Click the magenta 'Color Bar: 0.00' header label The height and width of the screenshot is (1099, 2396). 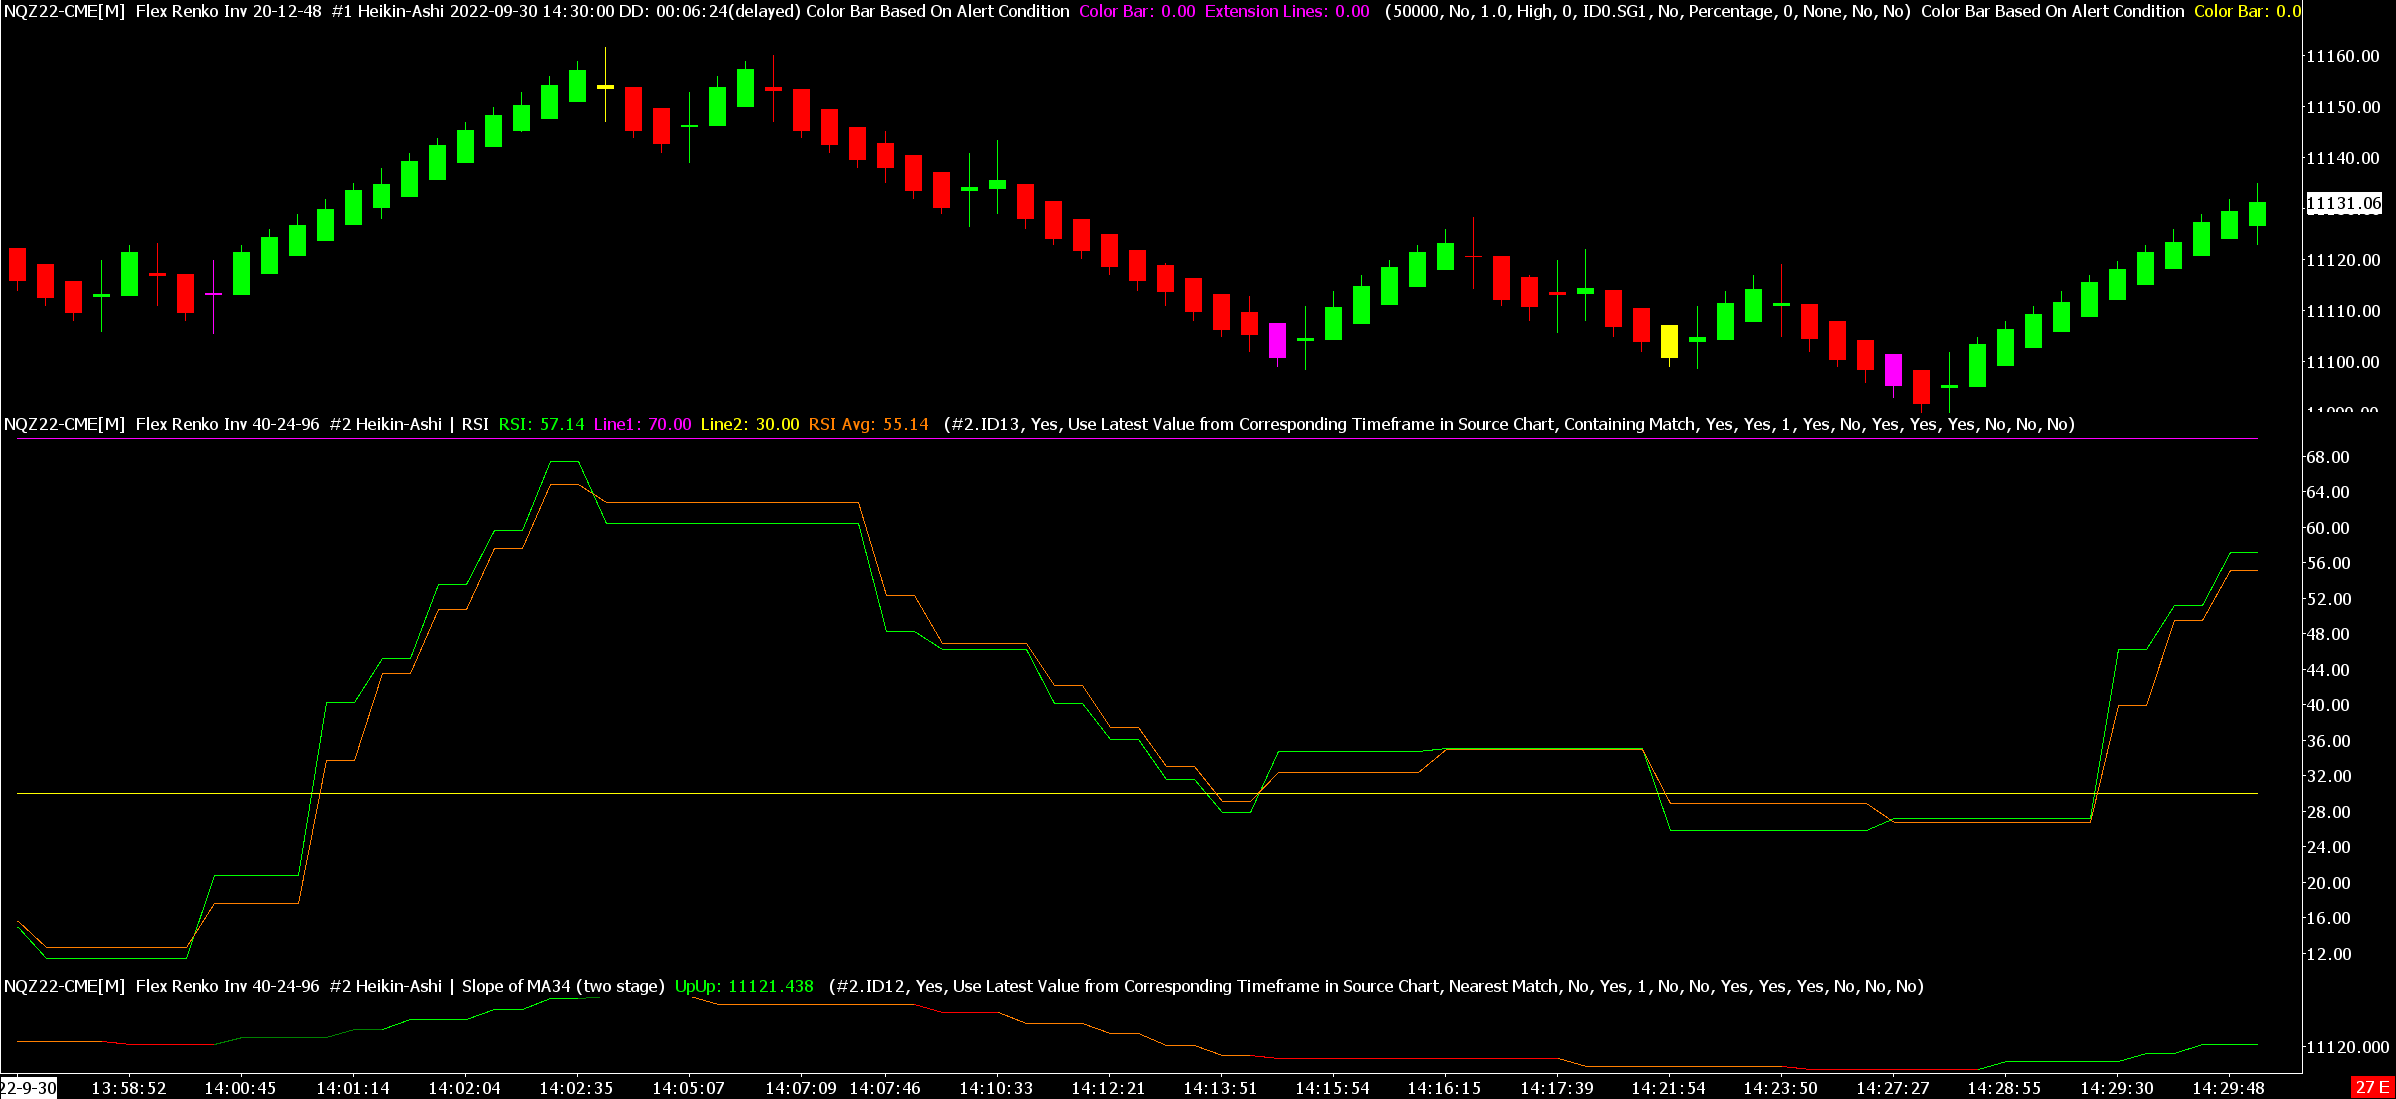click(1137, 11)
